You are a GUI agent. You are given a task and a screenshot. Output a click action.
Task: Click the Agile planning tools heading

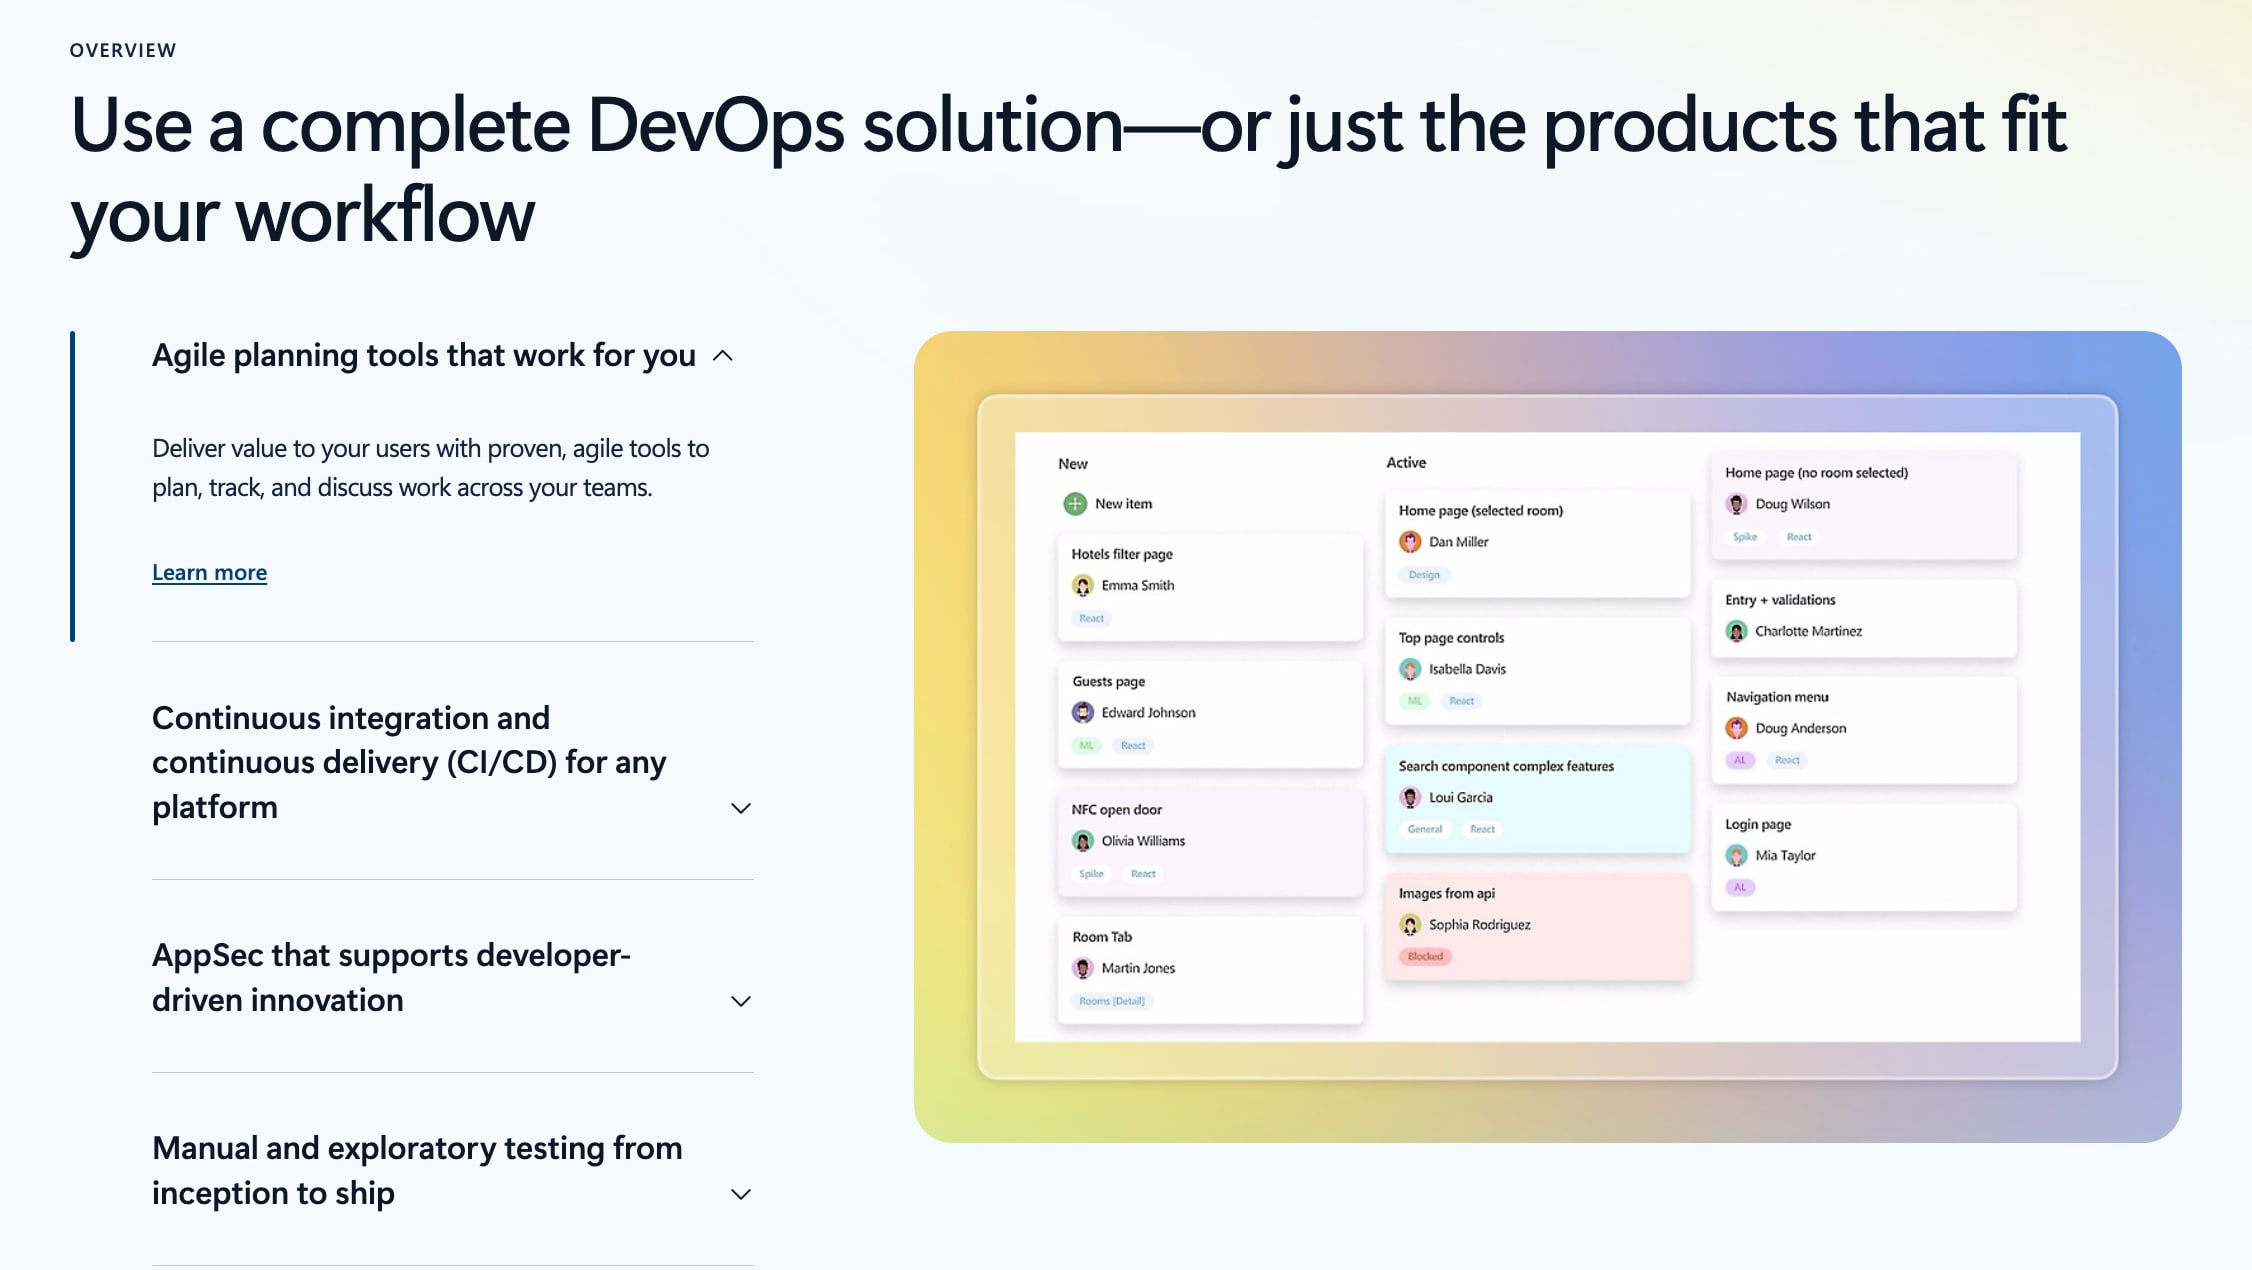[423, 356]
